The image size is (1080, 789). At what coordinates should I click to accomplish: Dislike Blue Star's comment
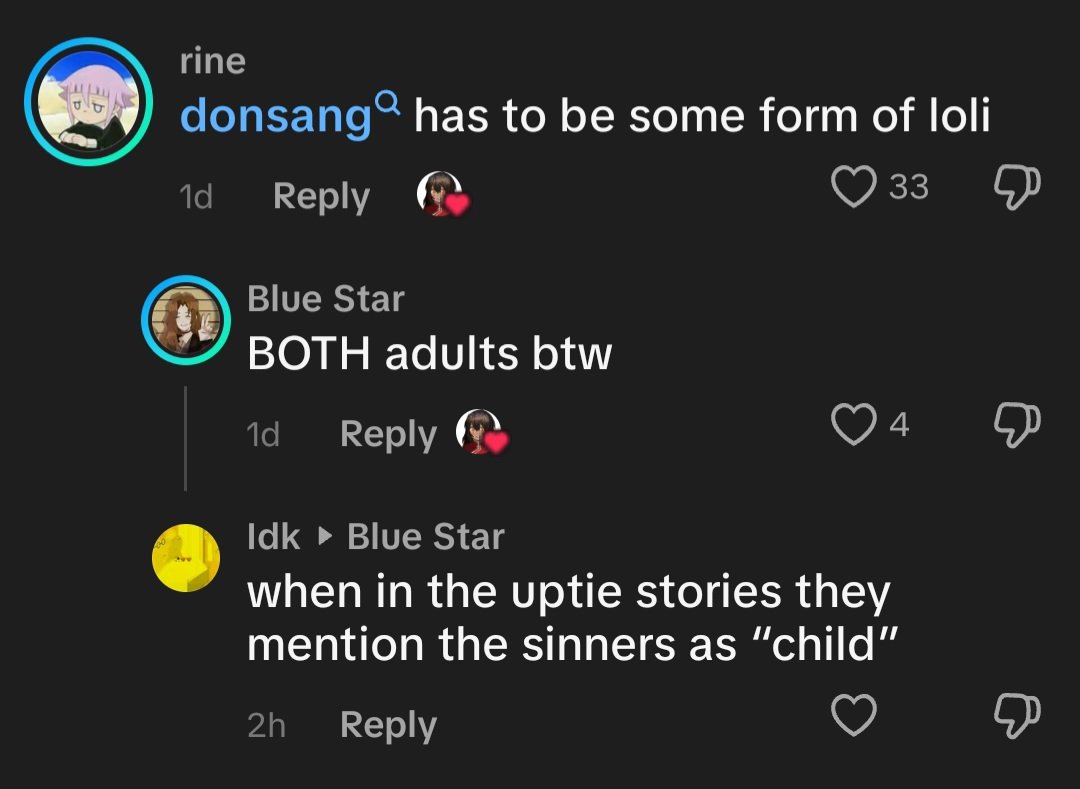[x=1017, y=425]
